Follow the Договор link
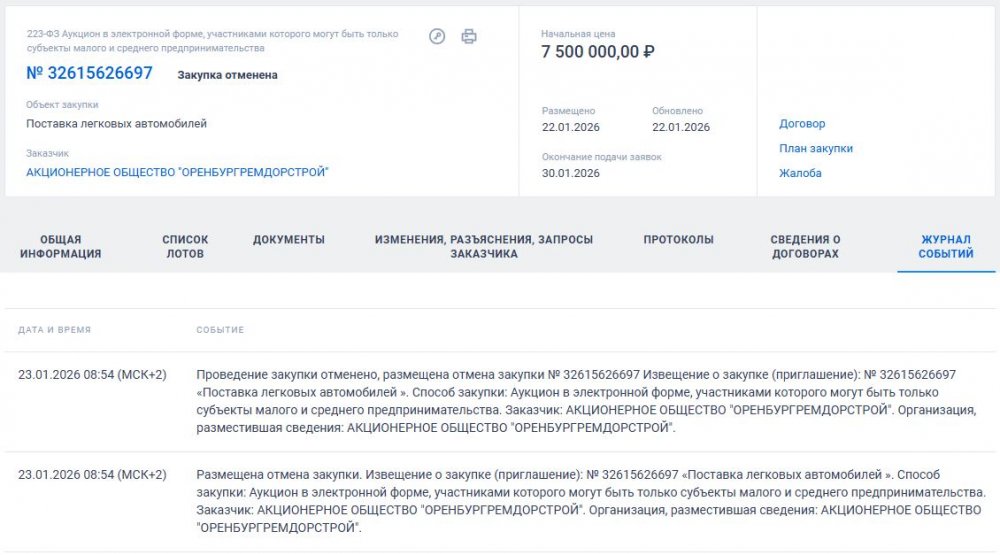 (802, 124)
